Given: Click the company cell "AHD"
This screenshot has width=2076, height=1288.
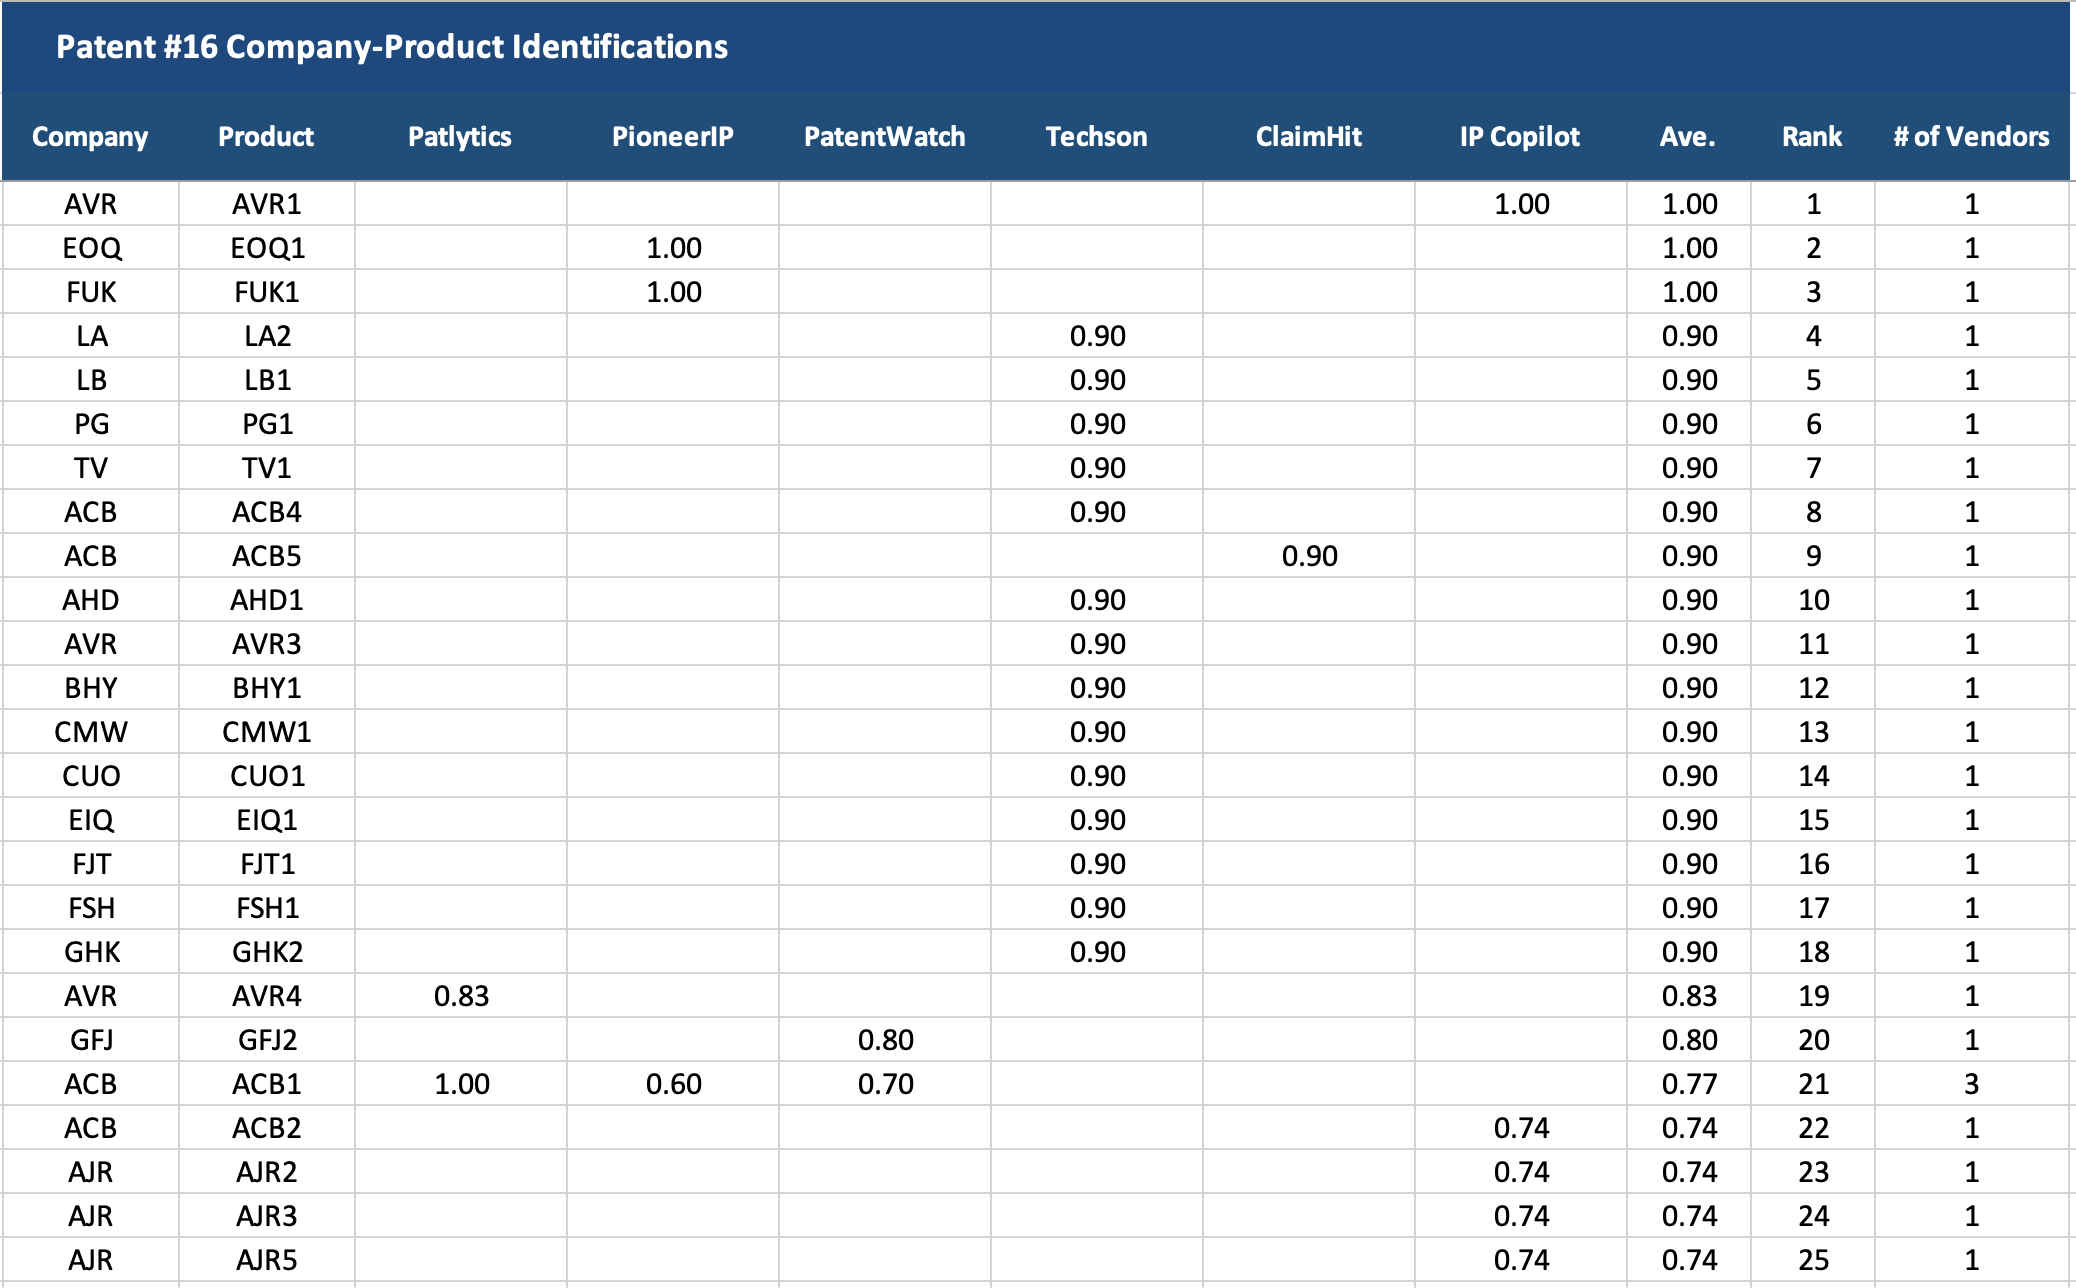Looking at the screenshot, I should point(91,600).
